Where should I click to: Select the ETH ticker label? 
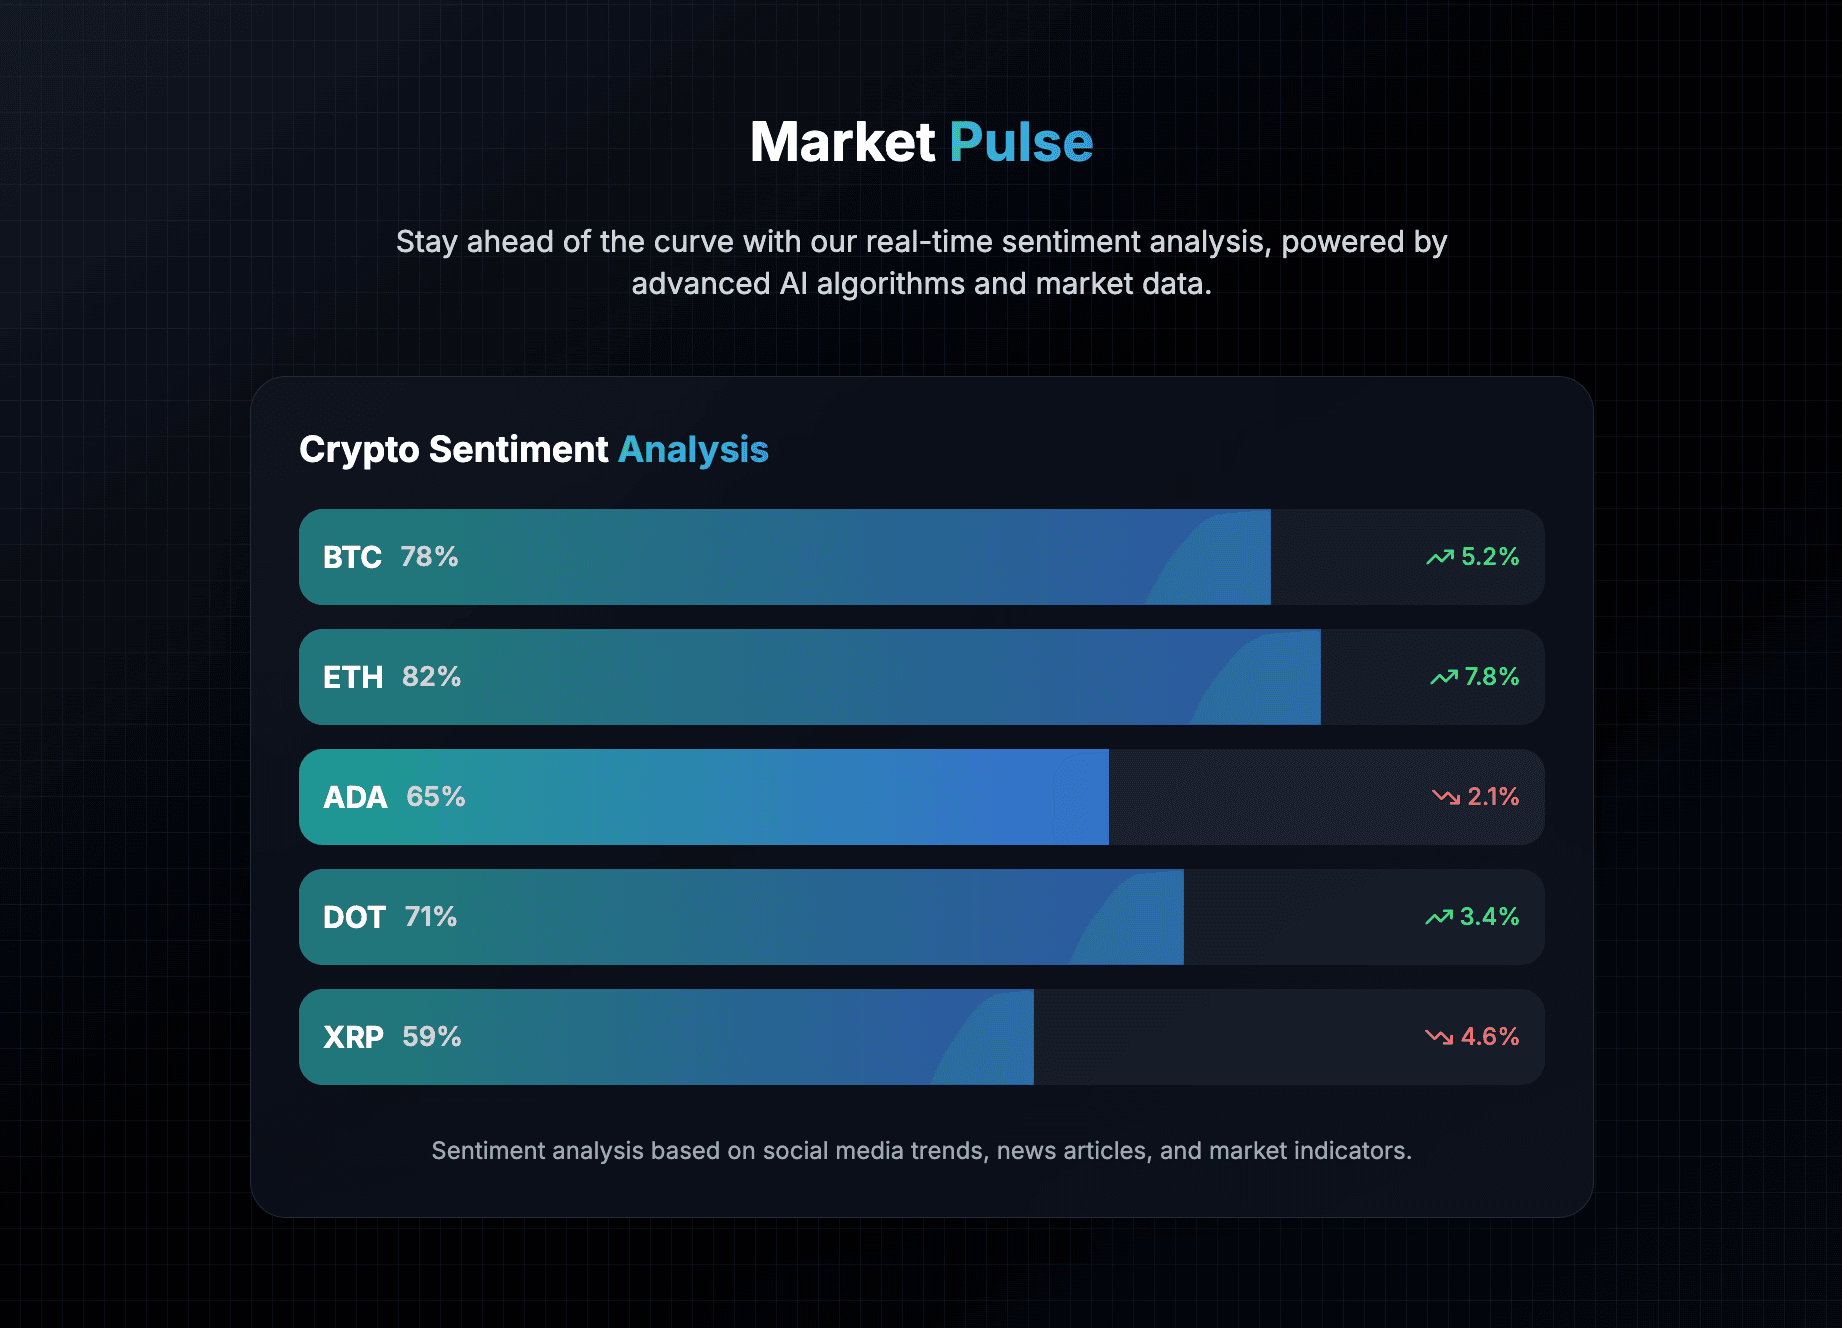[353, 677]
